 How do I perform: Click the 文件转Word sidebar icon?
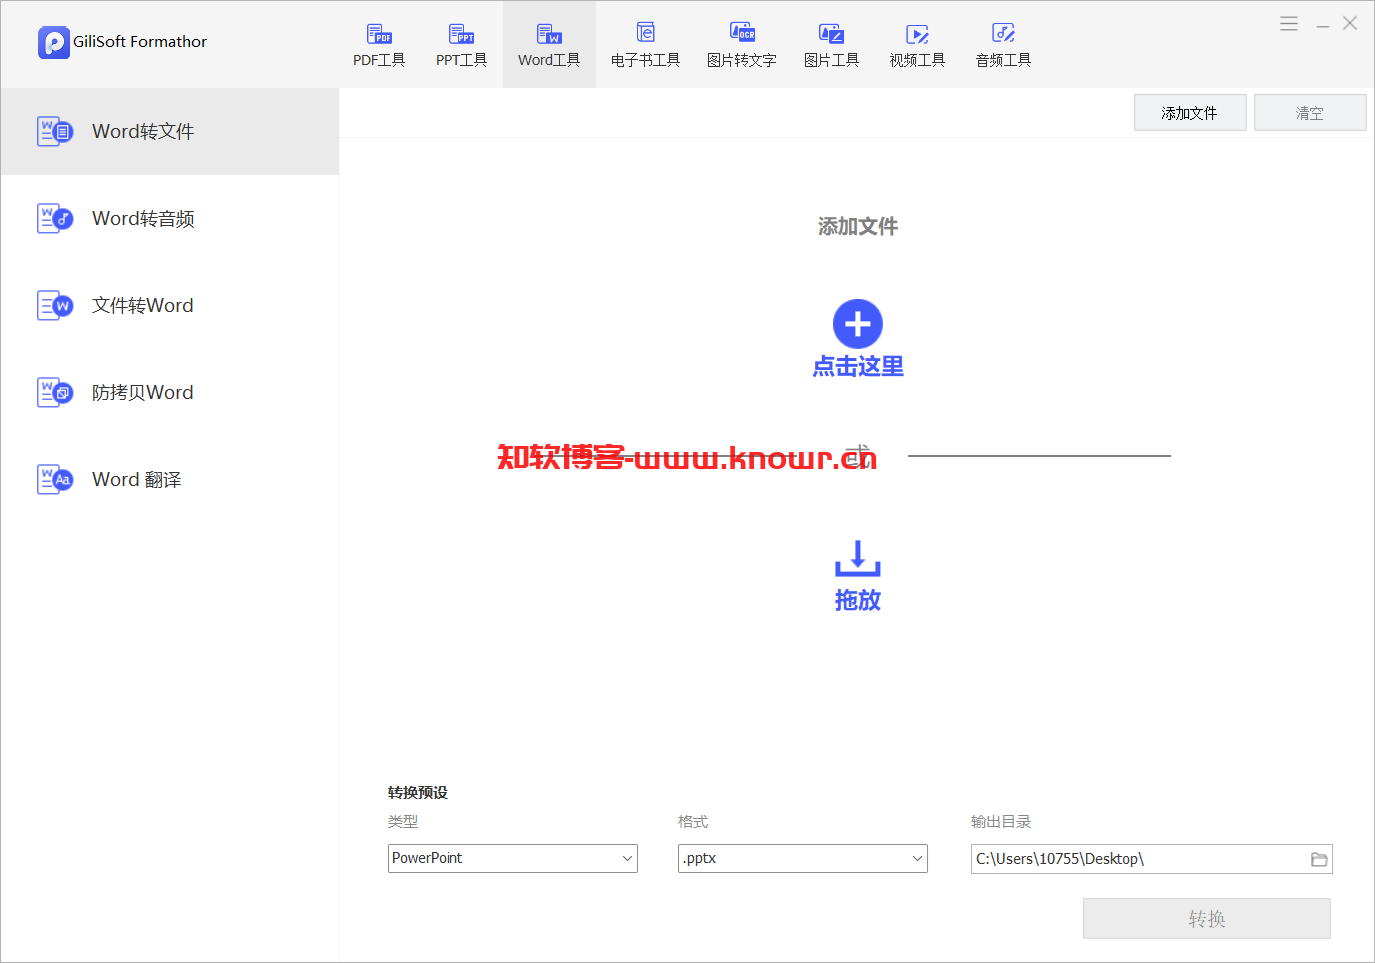point(55,305)
